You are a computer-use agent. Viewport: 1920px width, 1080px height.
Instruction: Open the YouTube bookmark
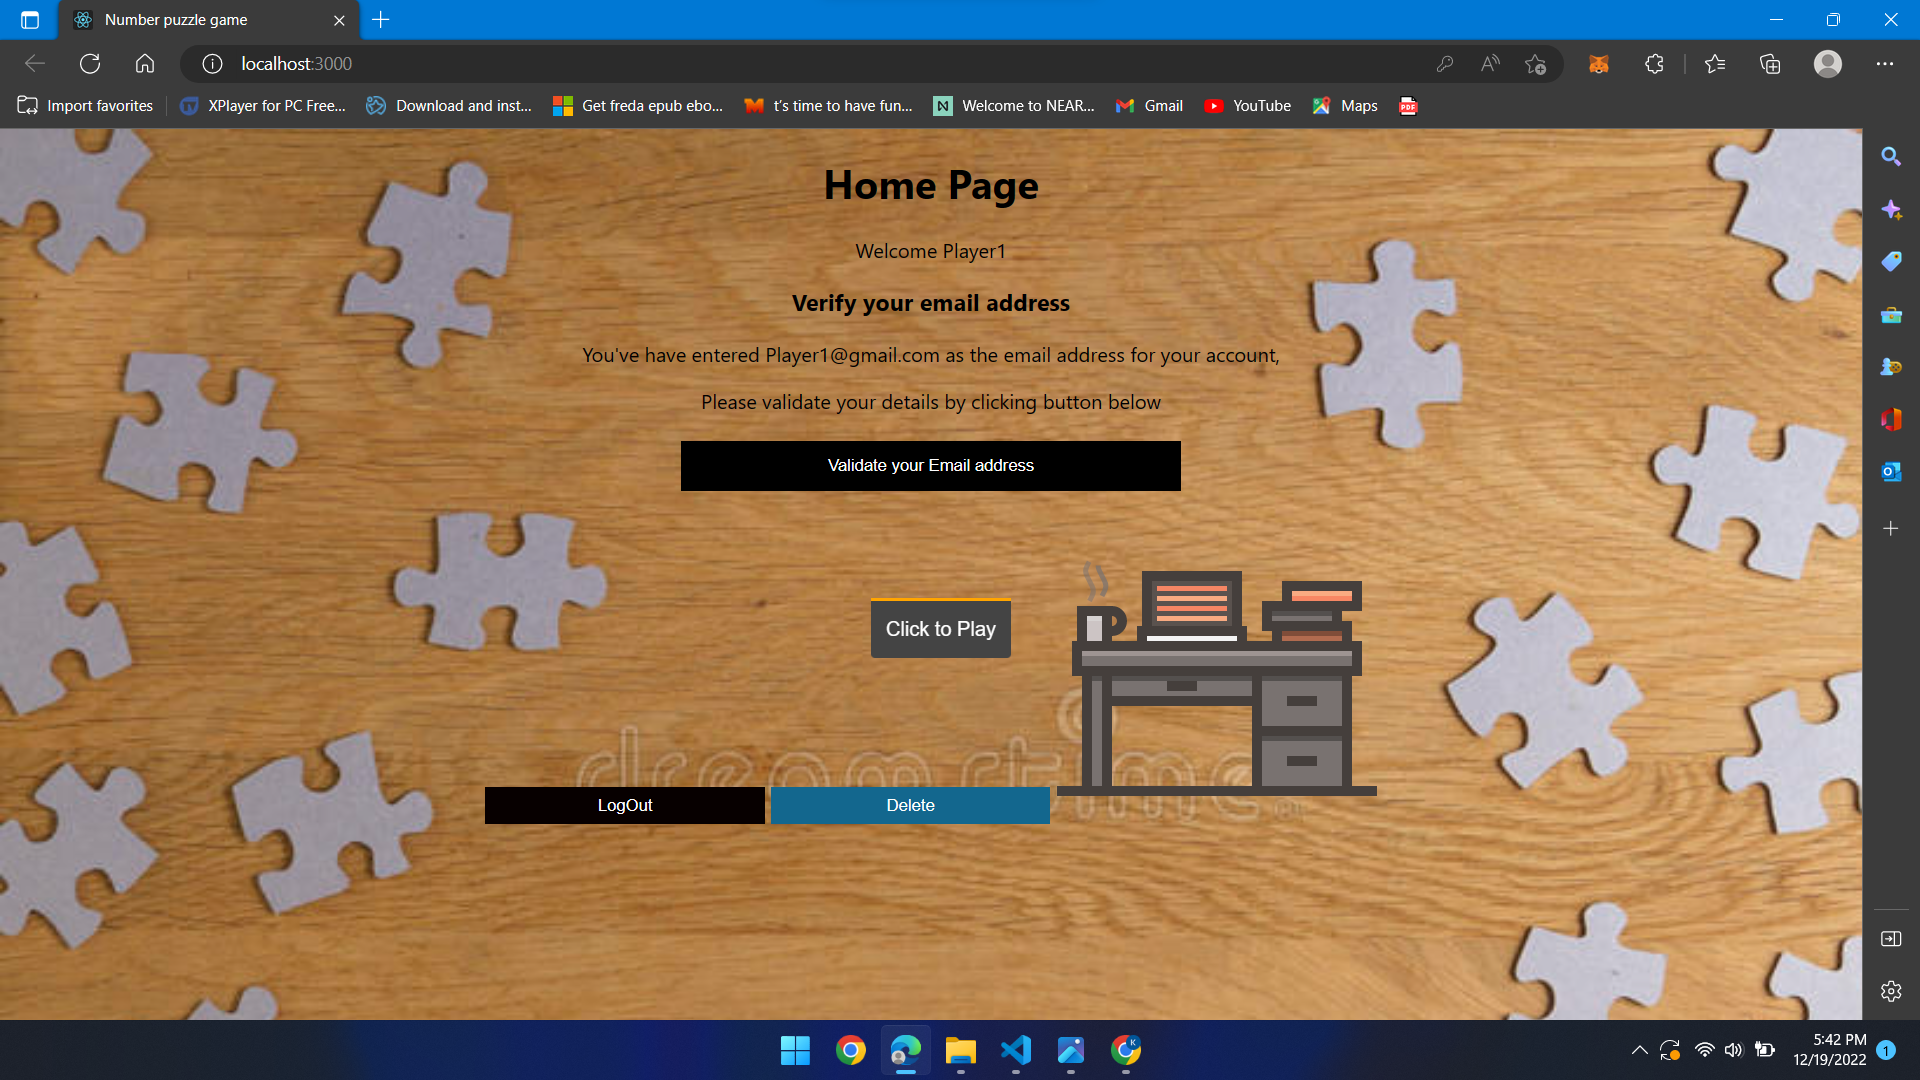(x=1248, y=106)
